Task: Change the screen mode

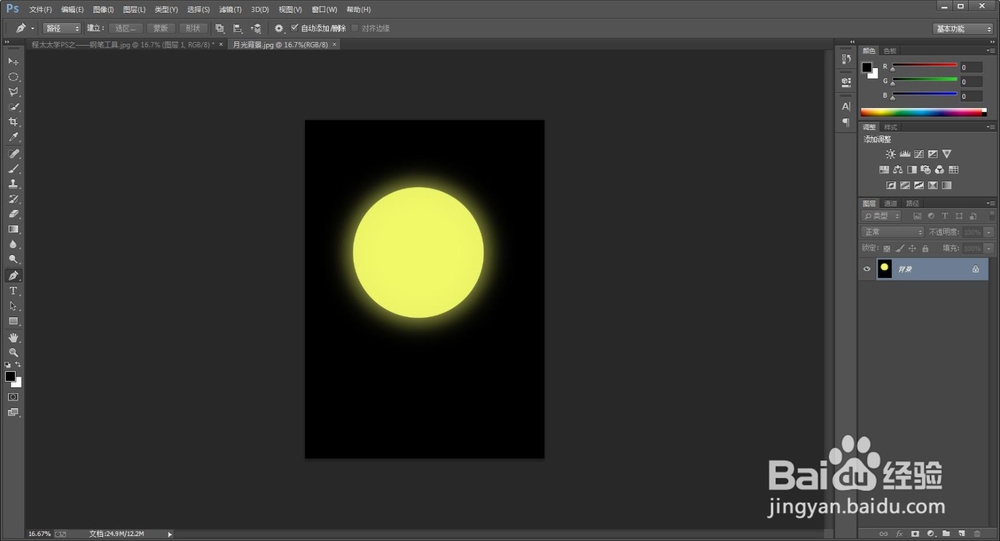Action: tap(13, 413)
